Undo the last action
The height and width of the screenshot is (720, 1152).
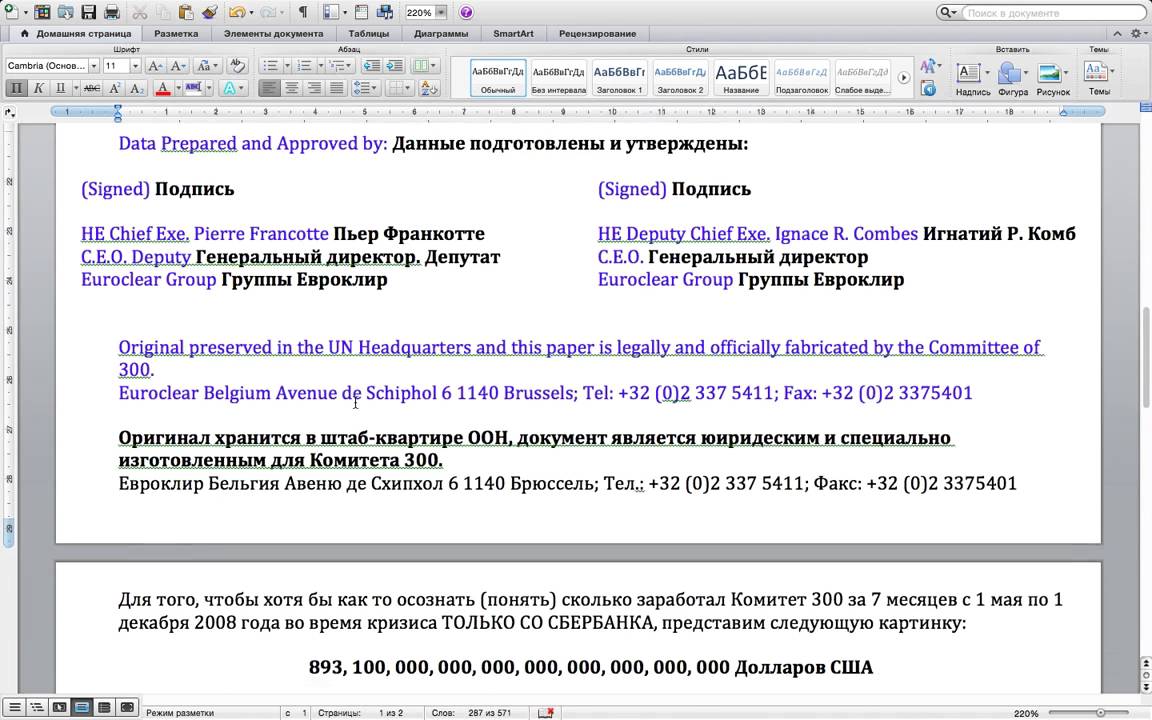[236, 12]
